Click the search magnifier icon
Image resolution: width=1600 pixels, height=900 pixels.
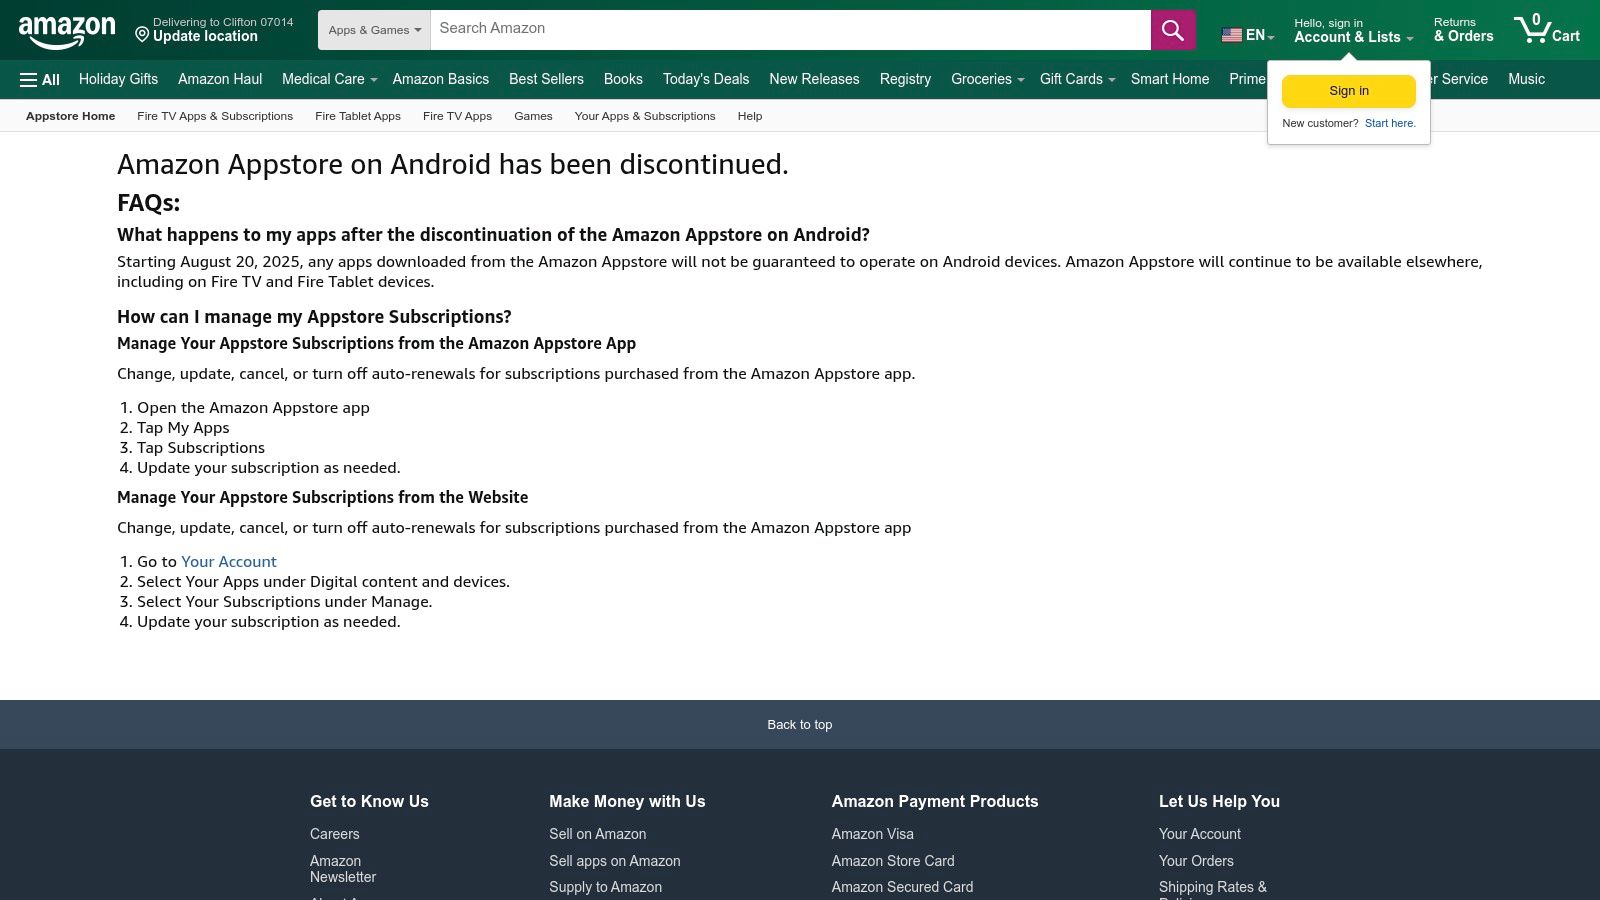[1171, 29]
